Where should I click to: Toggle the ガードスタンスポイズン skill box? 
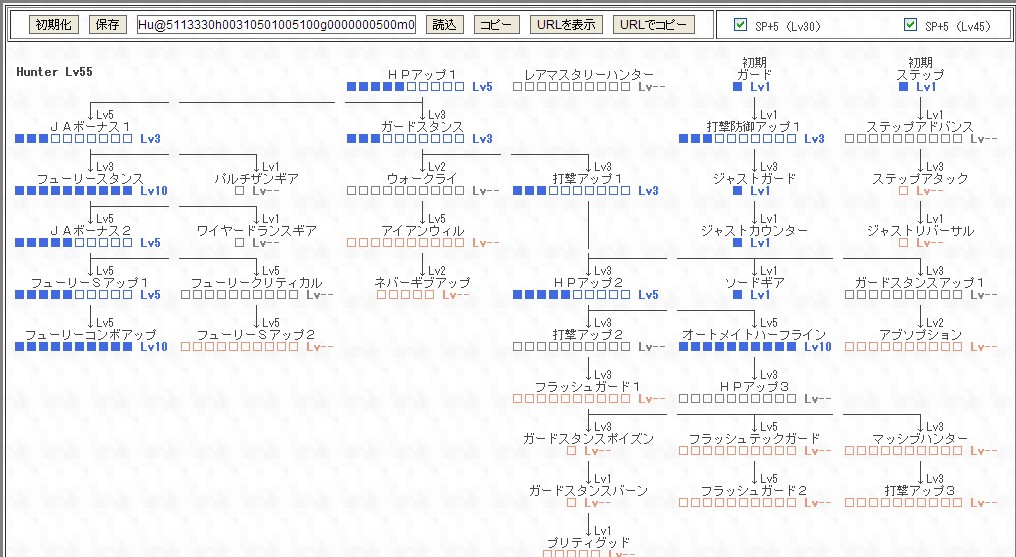pyautogui.click(x=571, y=451)
